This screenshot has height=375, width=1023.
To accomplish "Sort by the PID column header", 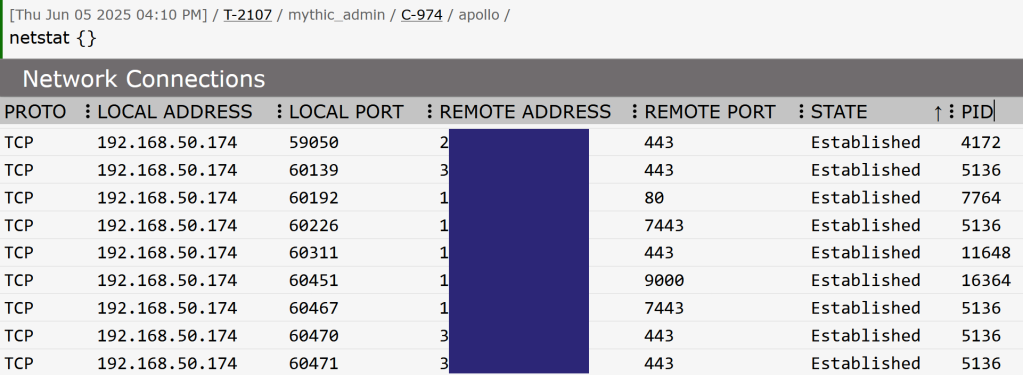I will tap(977, 112).
